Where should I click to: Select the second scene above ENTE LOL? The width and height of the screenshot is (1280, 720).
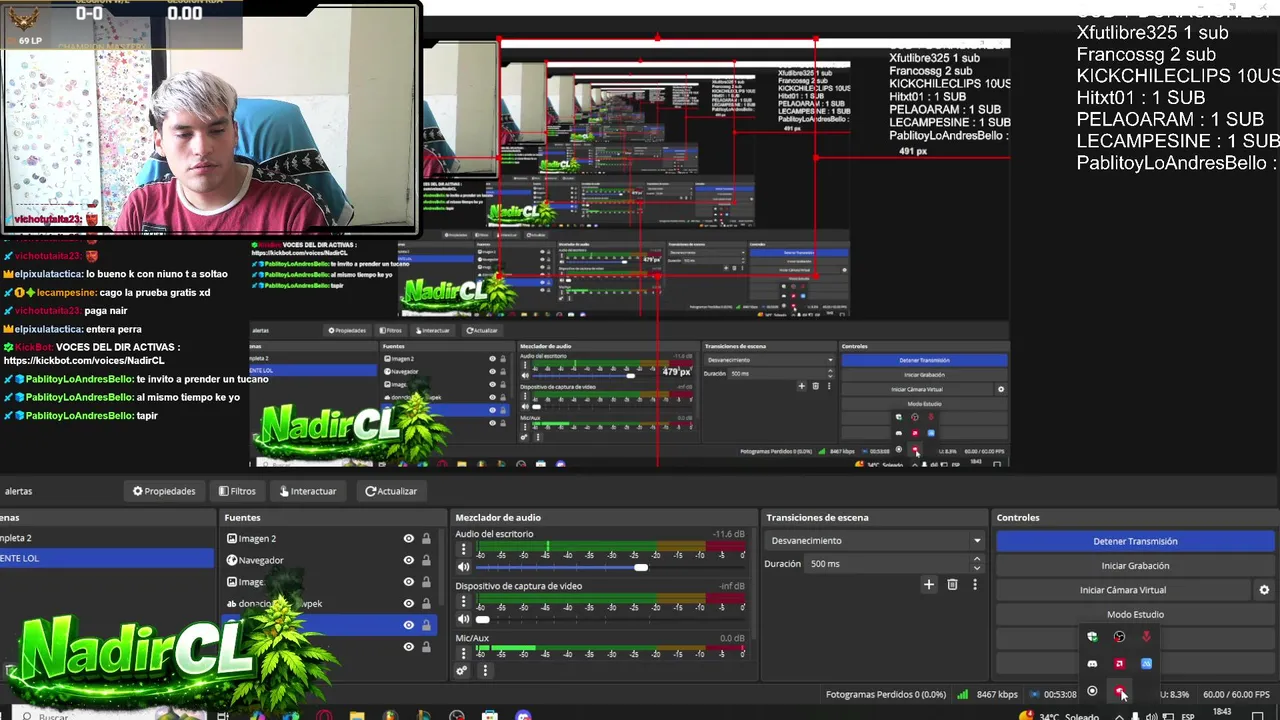105,538
